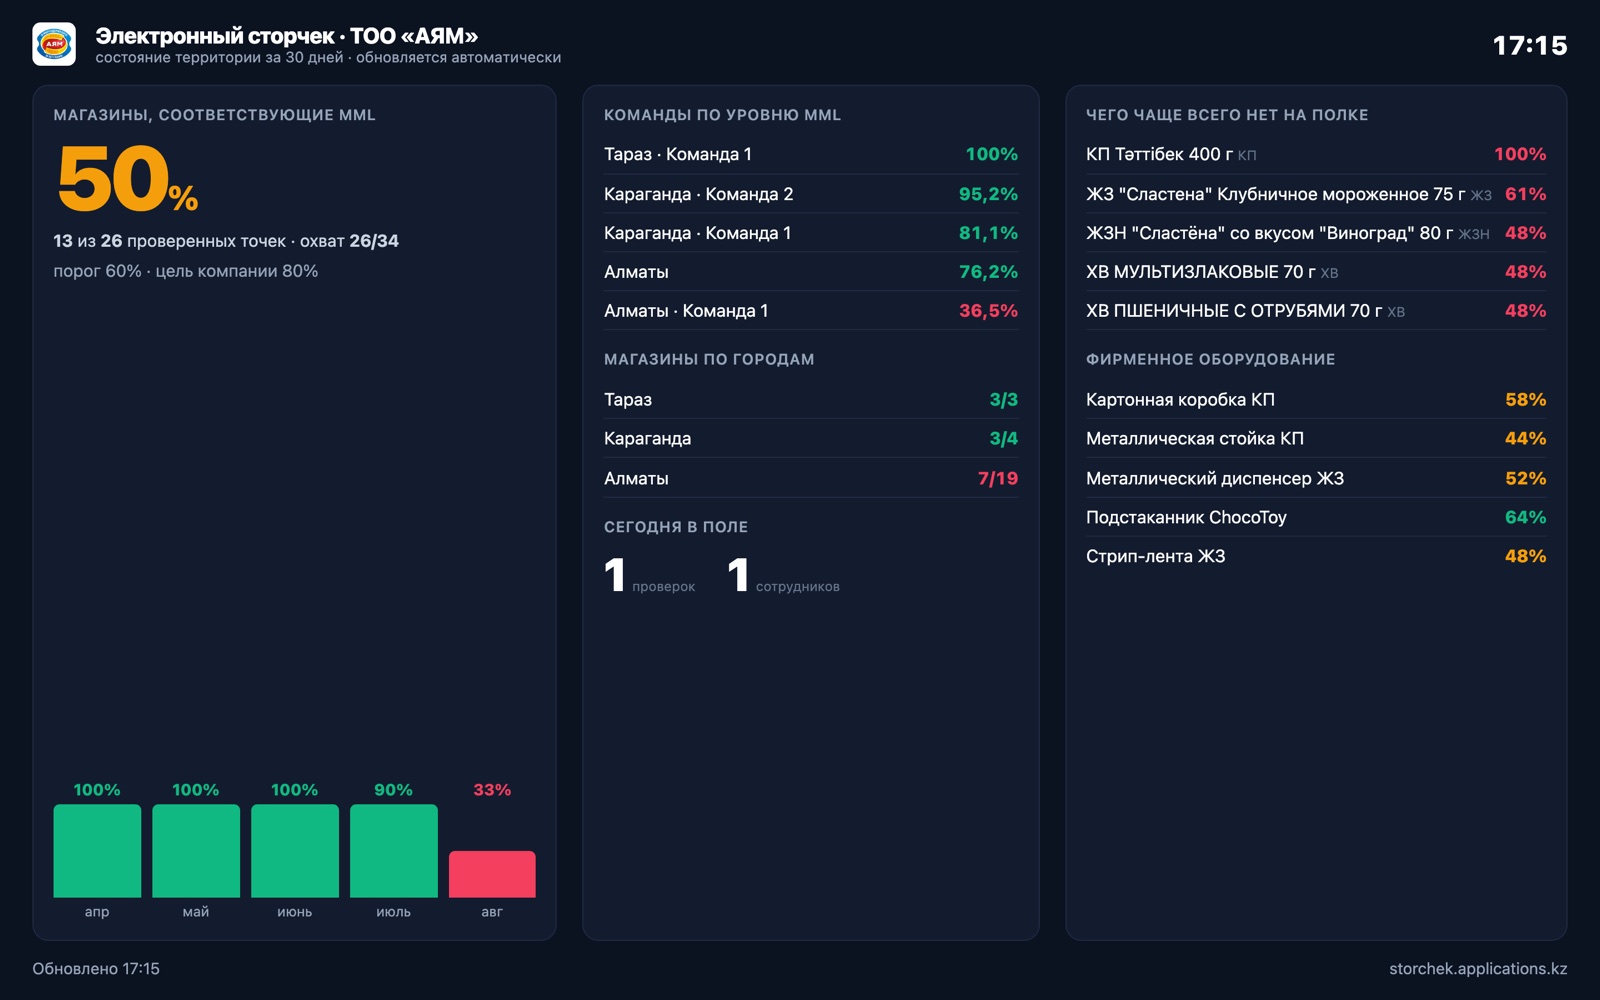
Task: Click 'порог 60% · цель компании 80%' text
Action: coord(186,271)
